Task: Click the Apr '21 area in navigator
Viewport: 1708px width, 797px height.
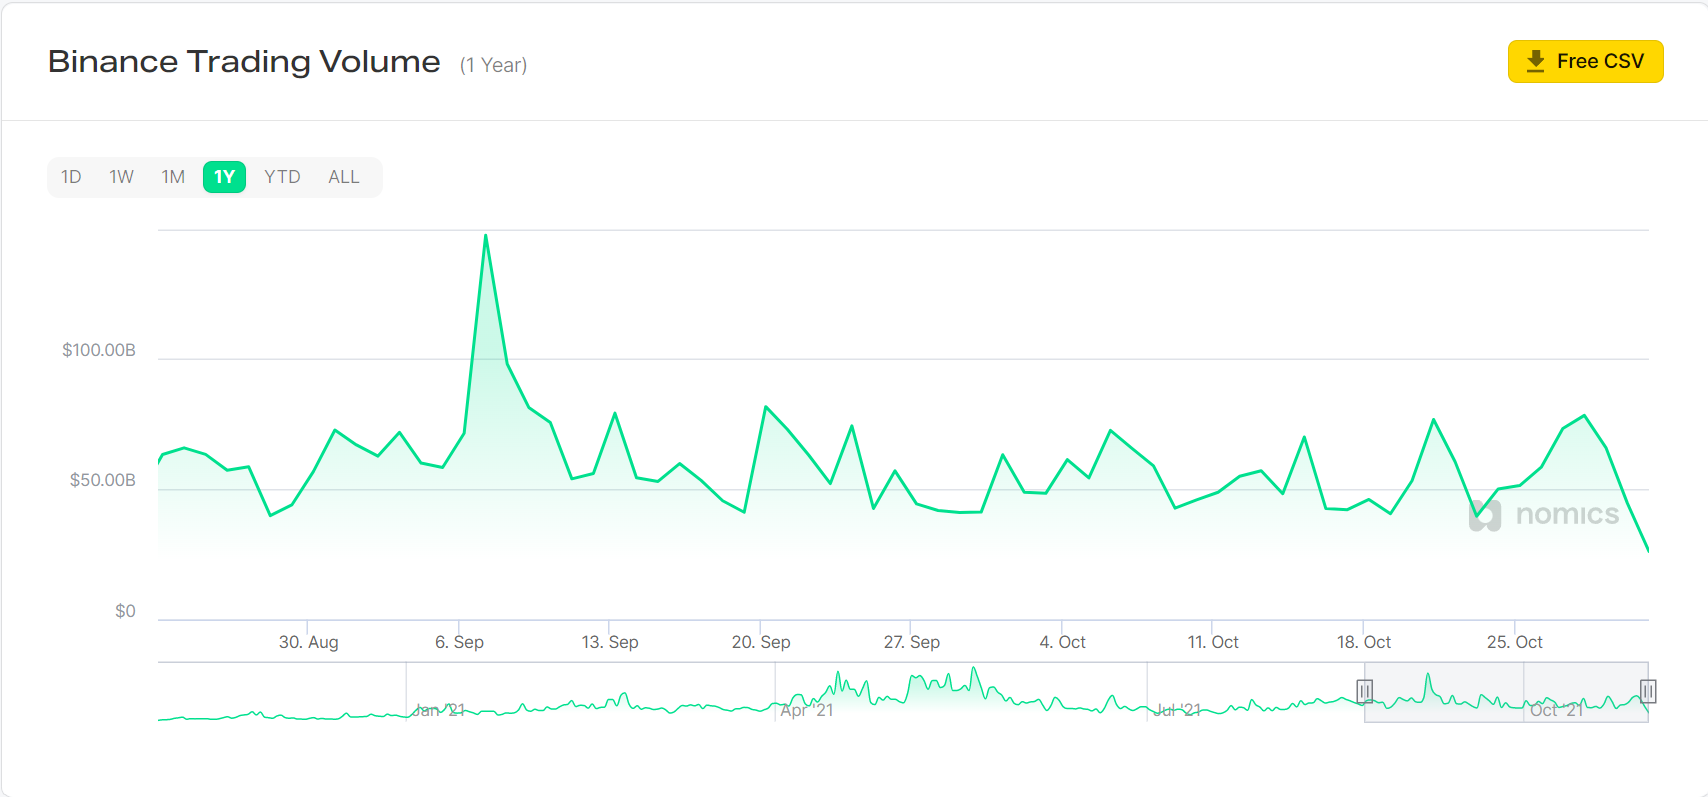Action: tap(806, 710)
